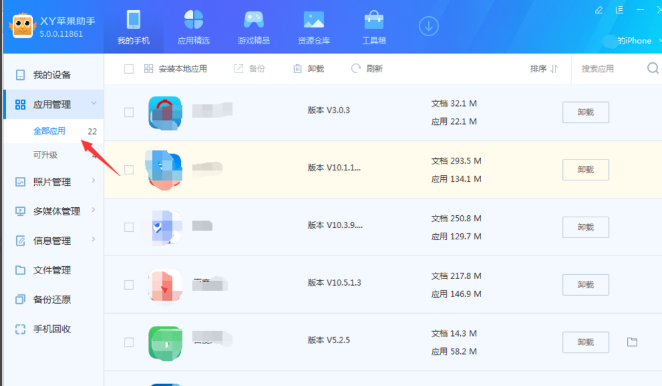Click the 手机回收 frame icon

click(20, 329)
